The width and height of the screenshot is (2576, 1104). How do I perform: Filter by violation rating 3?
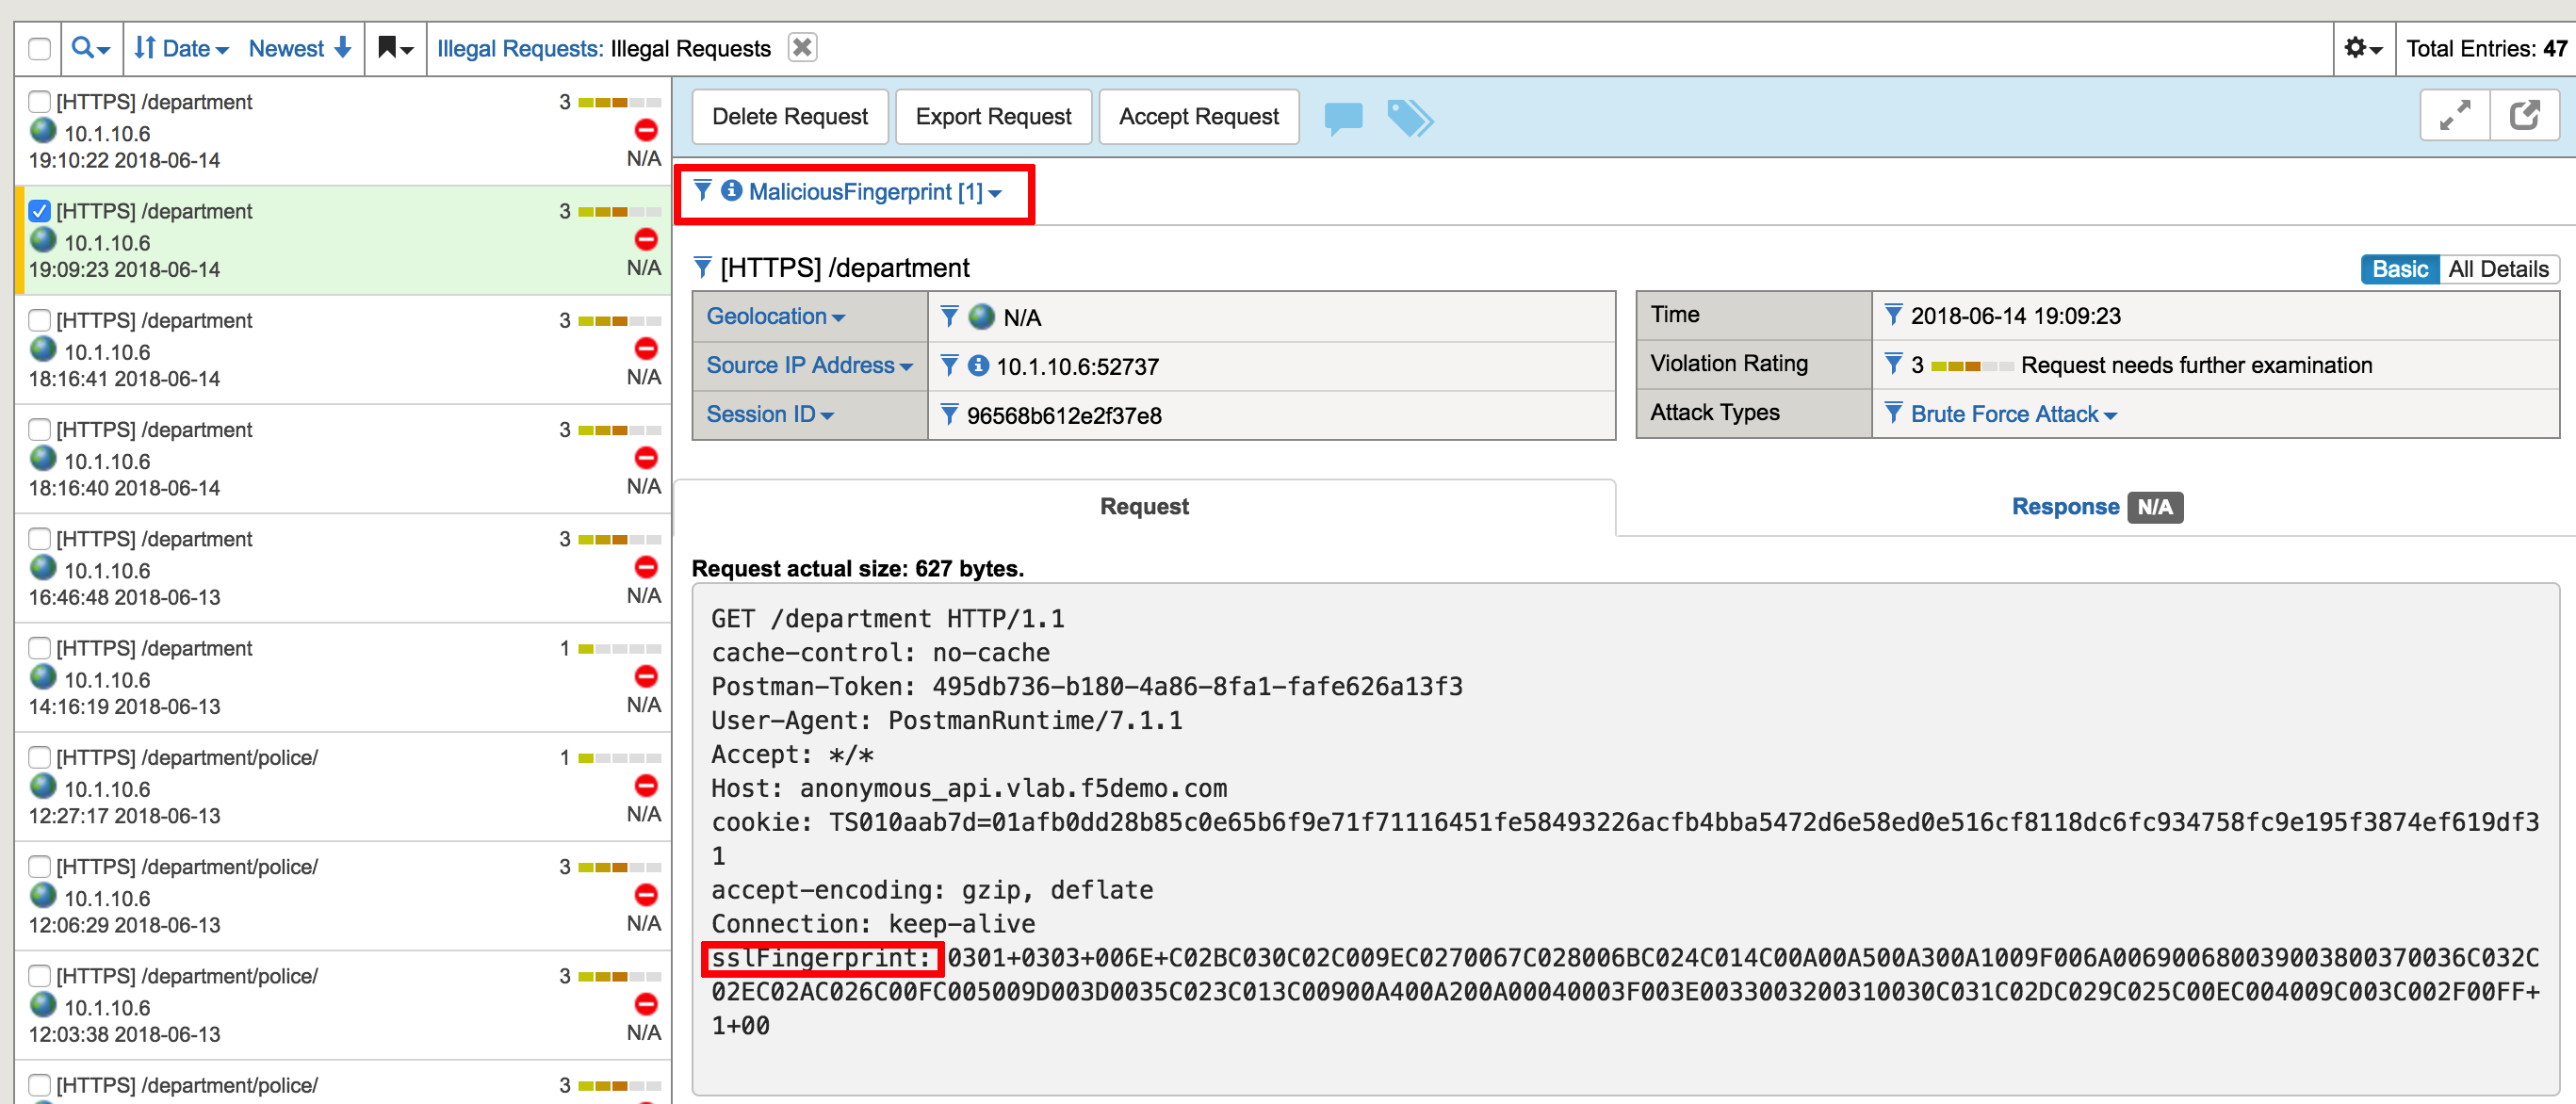(x=1893, y=364)
